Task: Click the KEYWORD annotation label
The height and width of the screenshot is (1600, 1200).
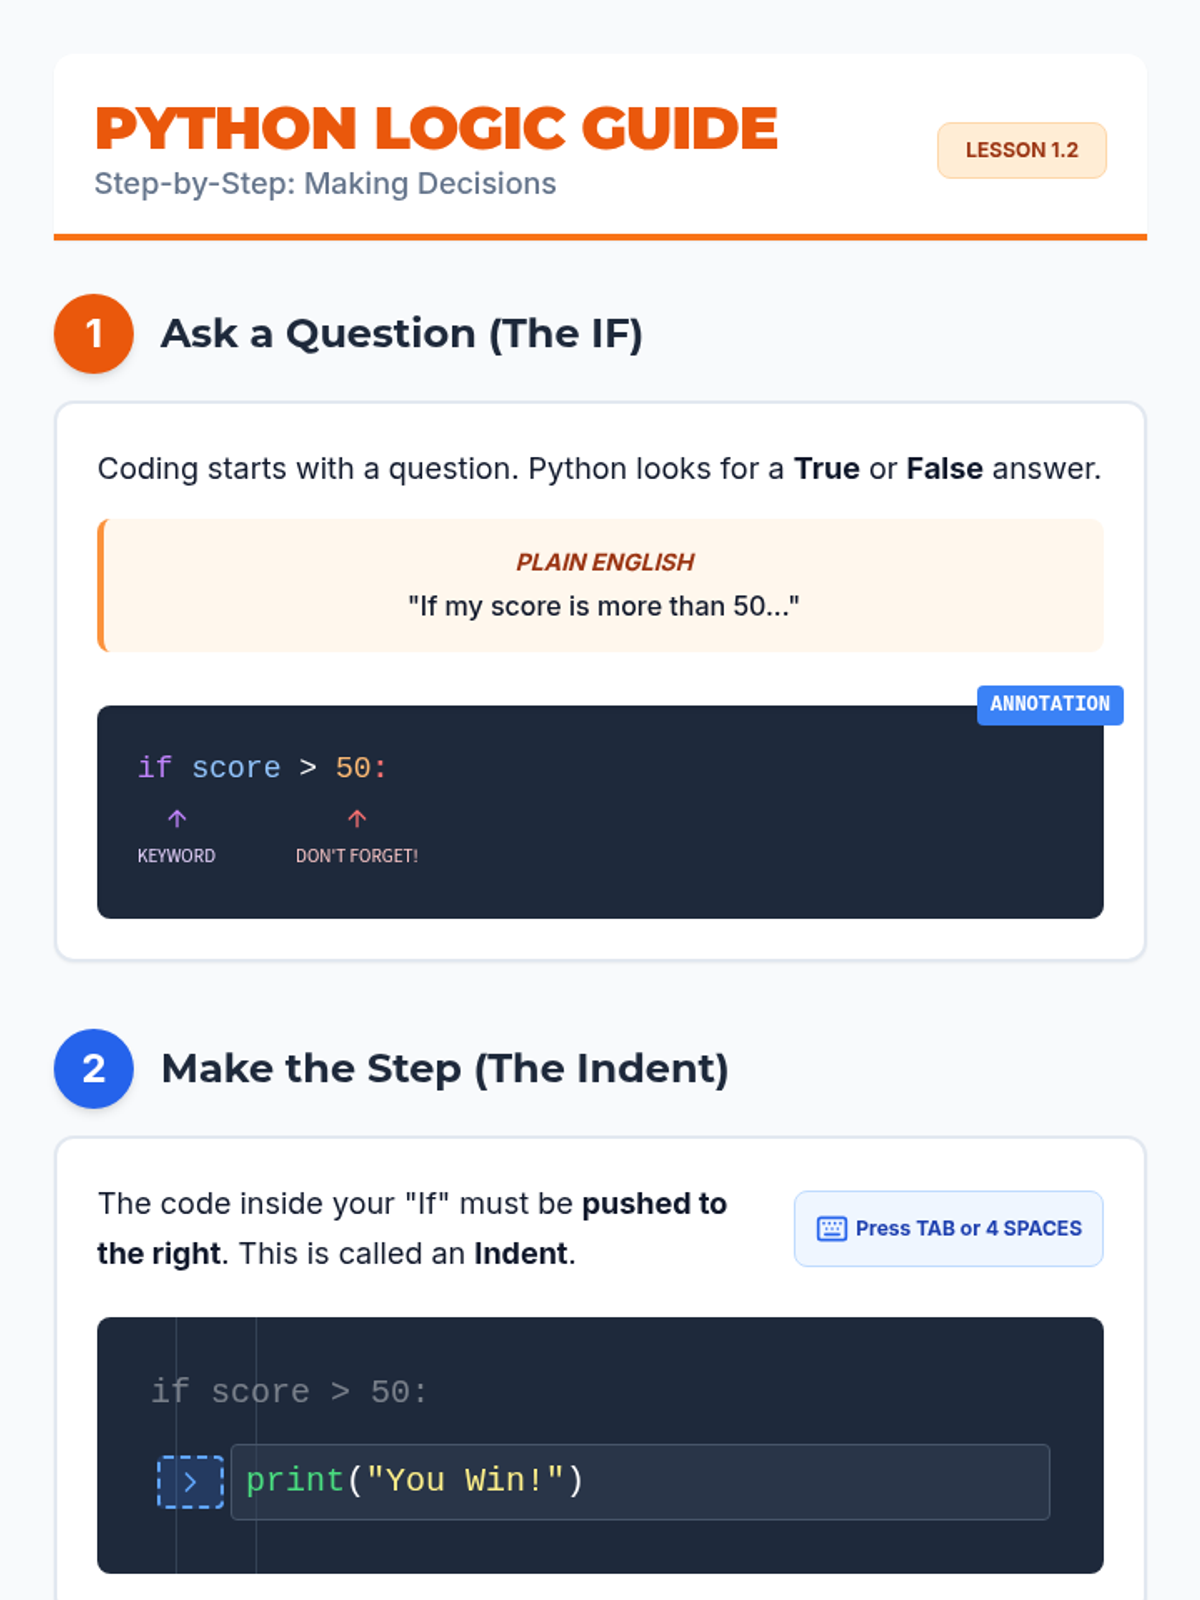Action: point(177,856)
